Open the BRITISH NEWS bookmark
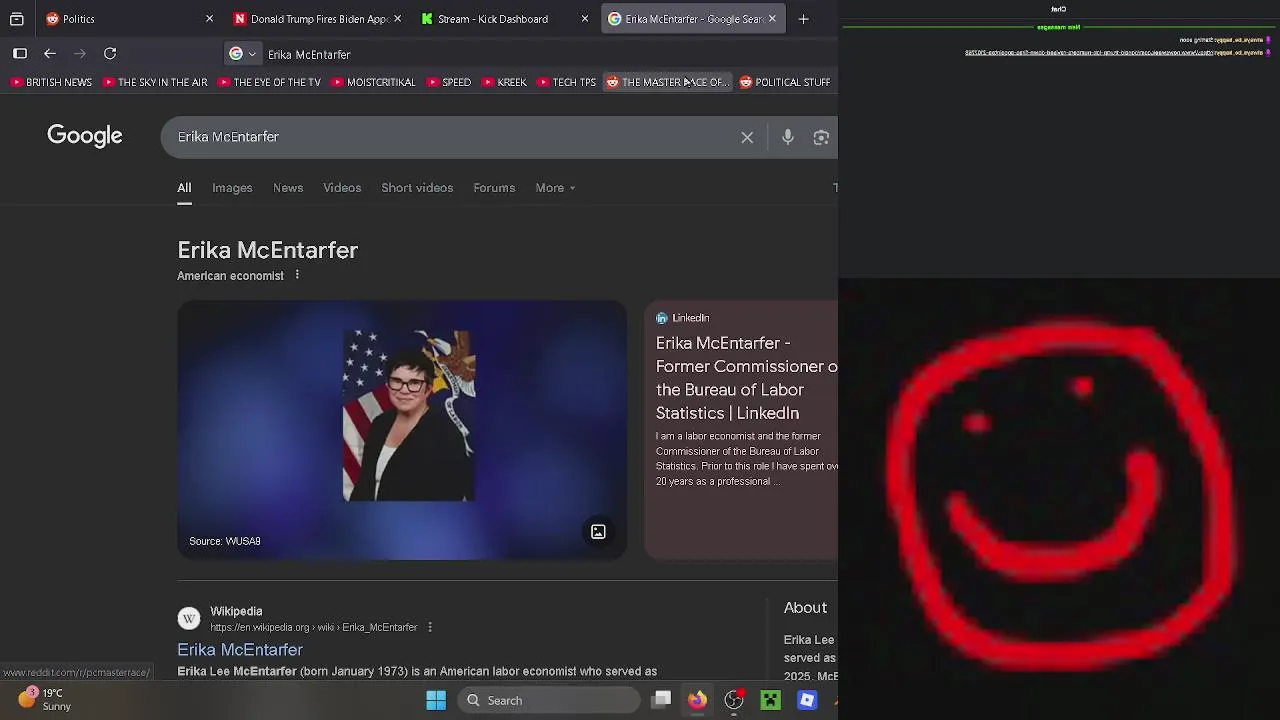 click(x=52, y=82)
